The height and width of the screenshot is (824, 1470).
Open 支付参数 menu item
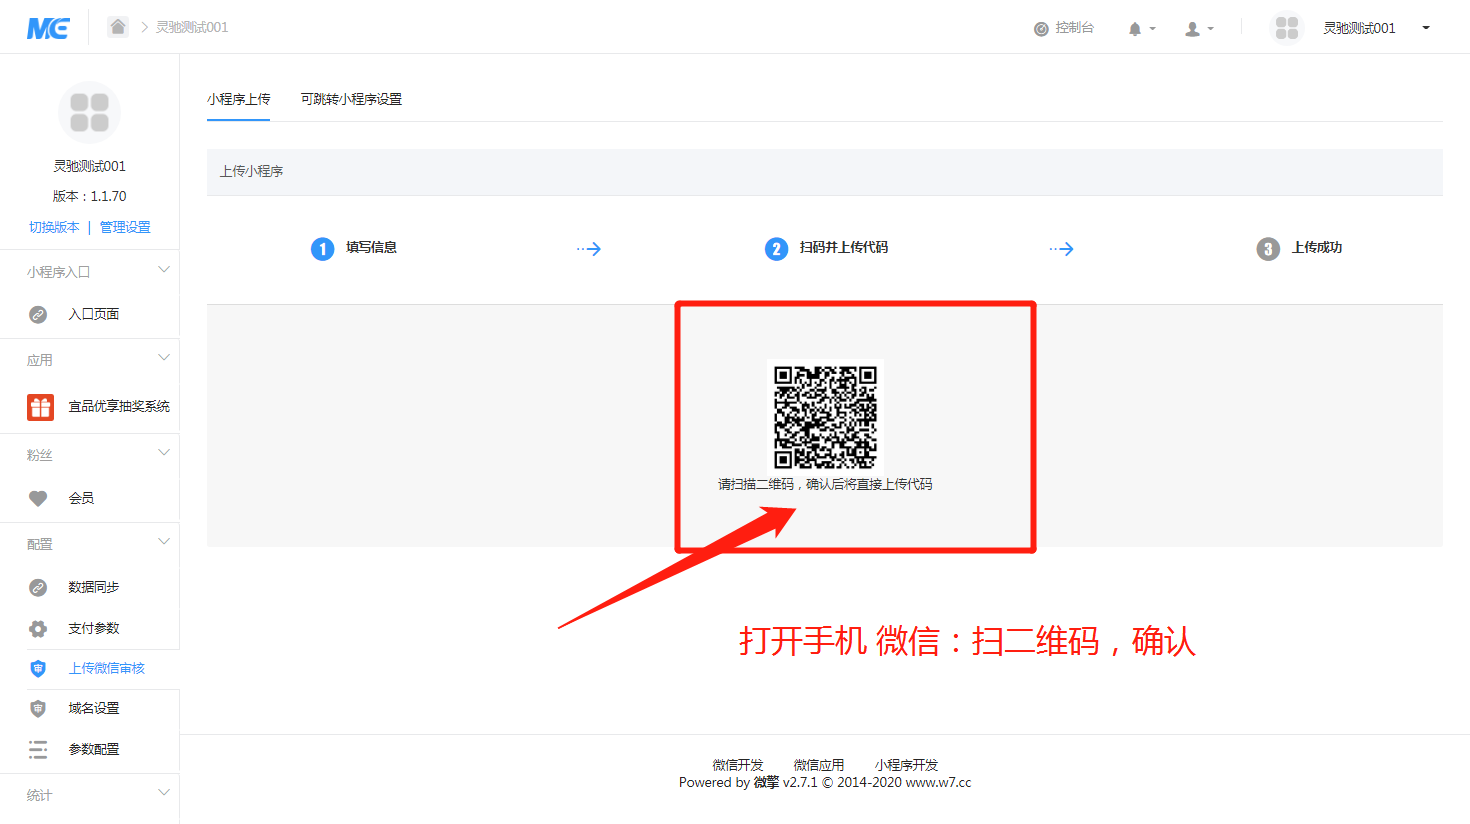pyautogui.click(x=93, y=628)
